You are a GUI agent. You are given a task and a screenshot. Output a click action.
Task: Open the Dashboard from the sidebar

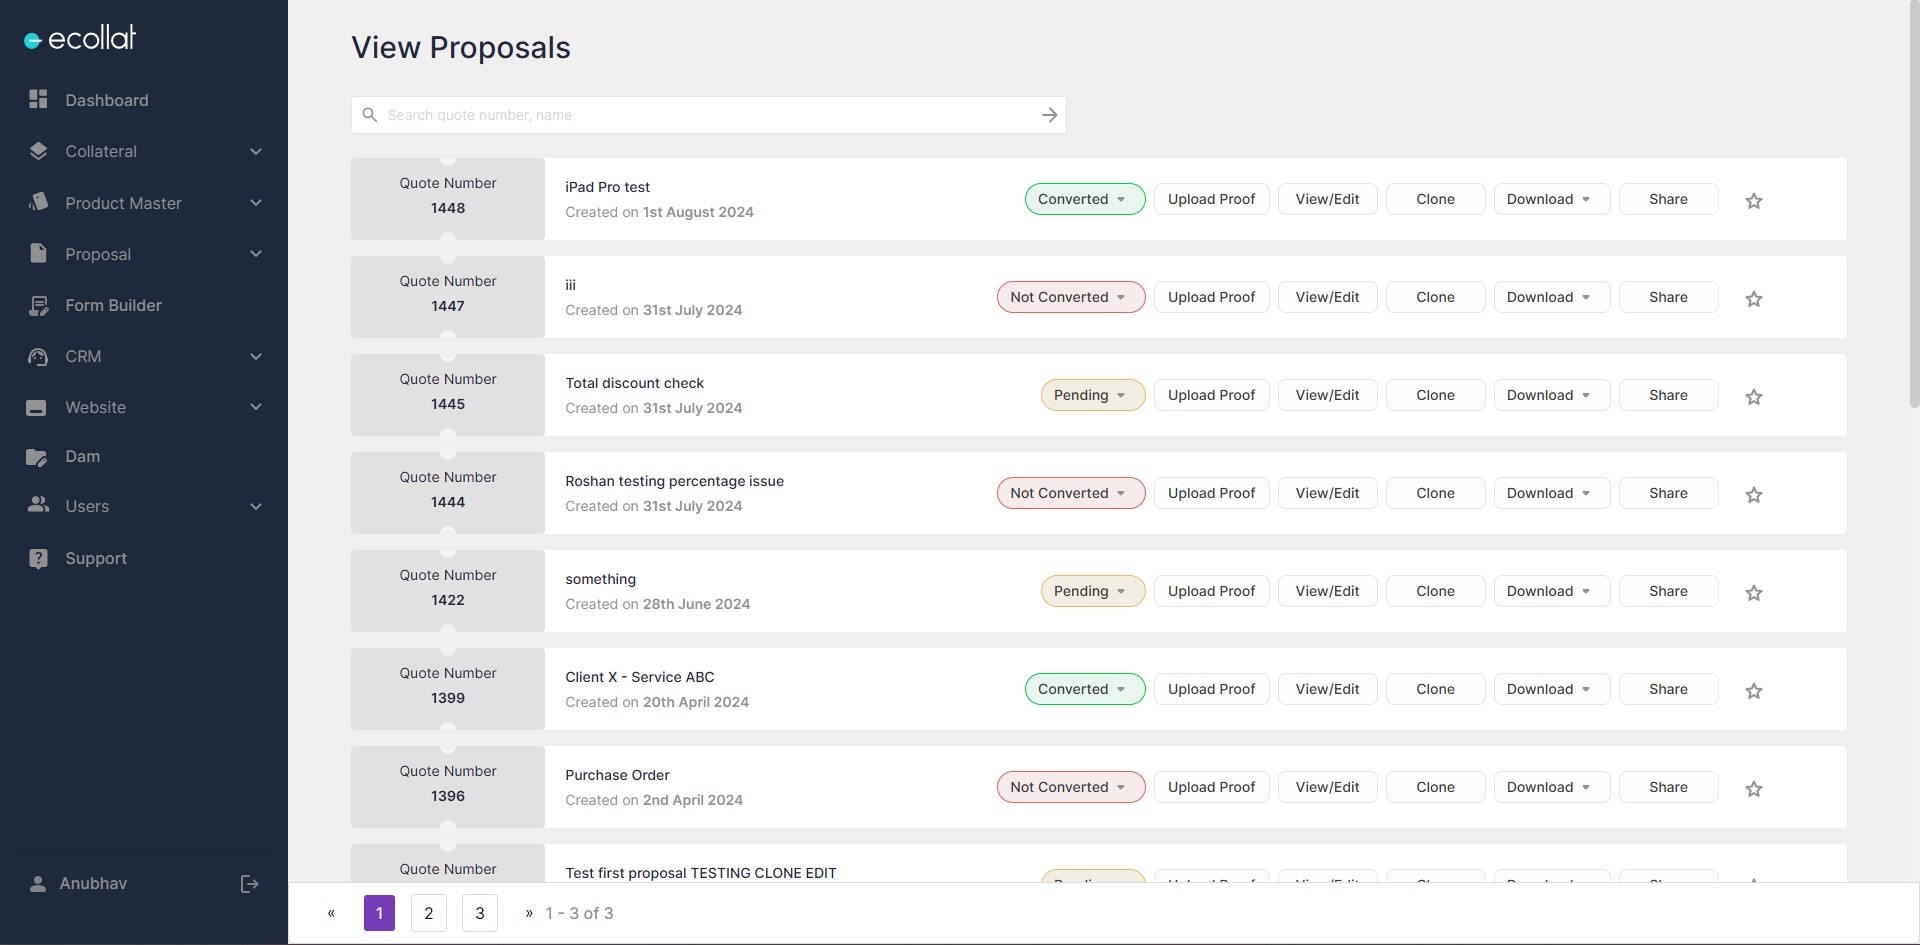coord(107,100)
